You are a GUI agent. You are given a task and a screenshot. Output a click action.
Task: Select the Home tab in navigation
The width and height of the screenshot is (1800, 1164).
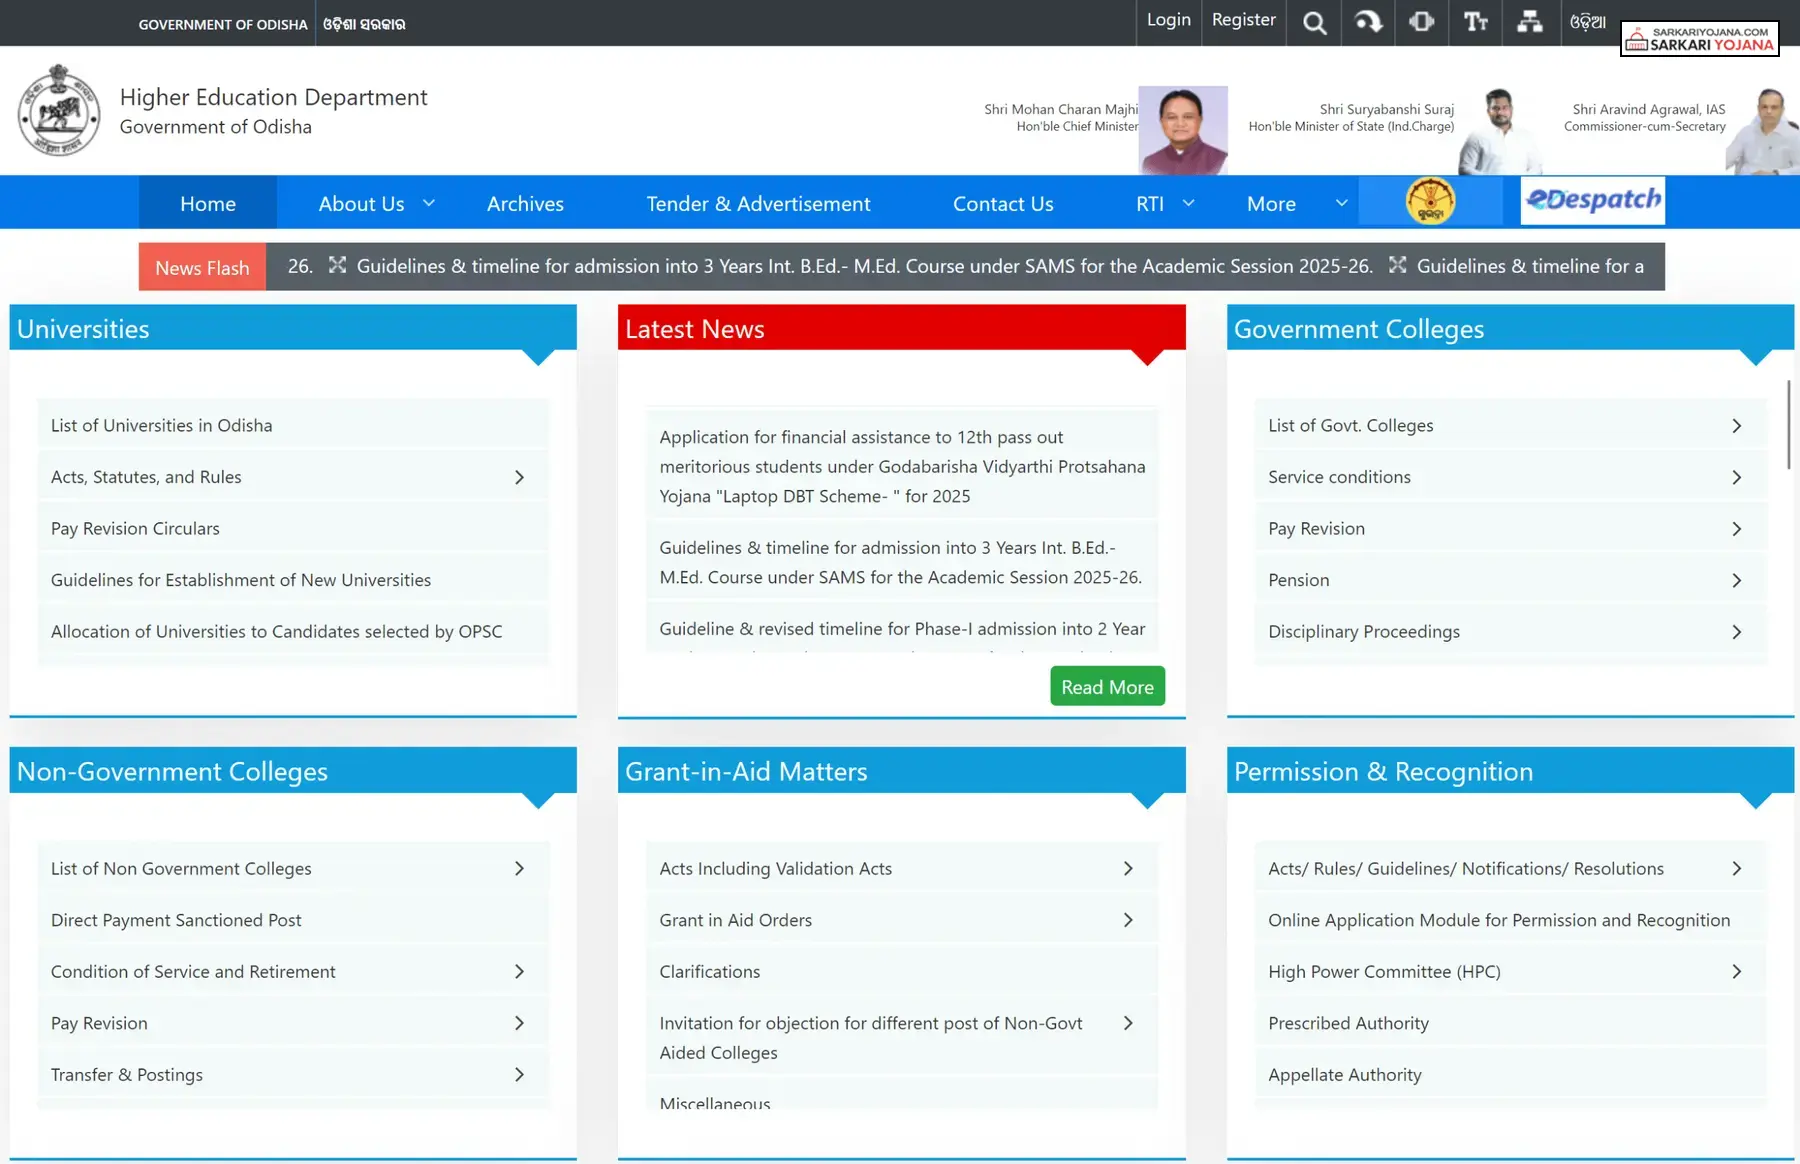[x=207, y=203]
